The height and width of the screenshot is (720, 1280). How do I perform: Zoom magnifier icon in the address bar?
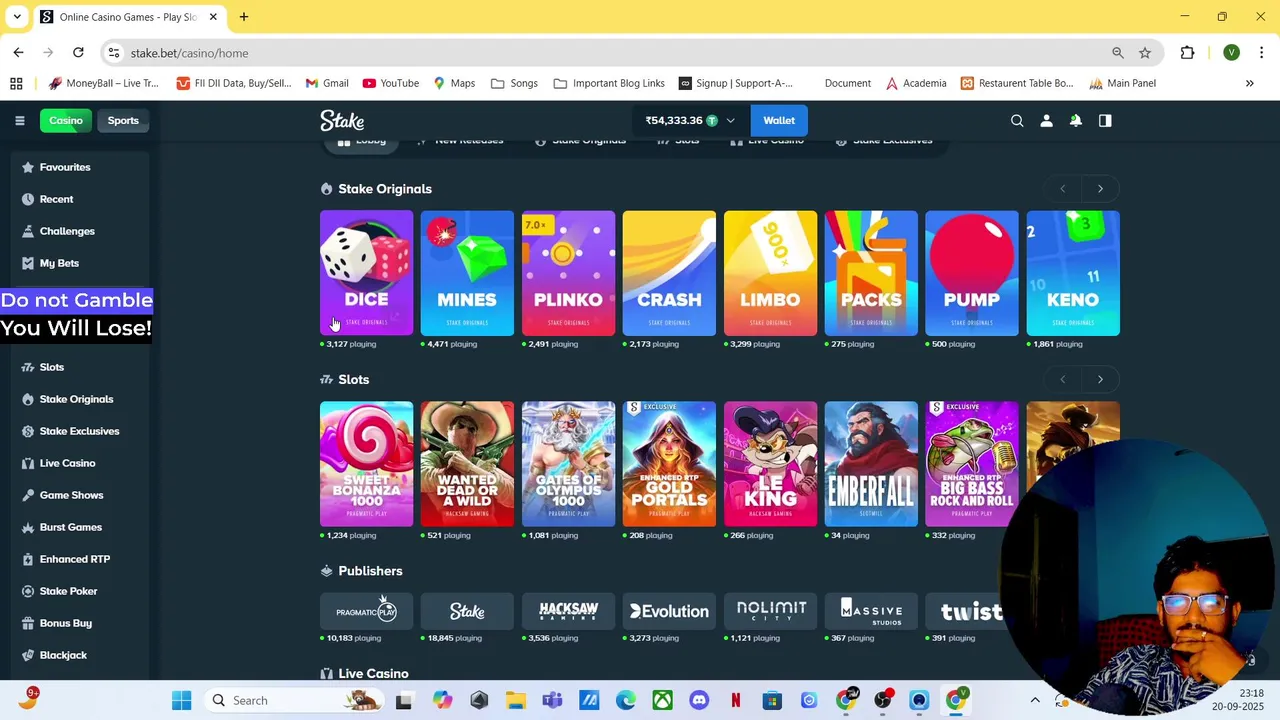1117,53
